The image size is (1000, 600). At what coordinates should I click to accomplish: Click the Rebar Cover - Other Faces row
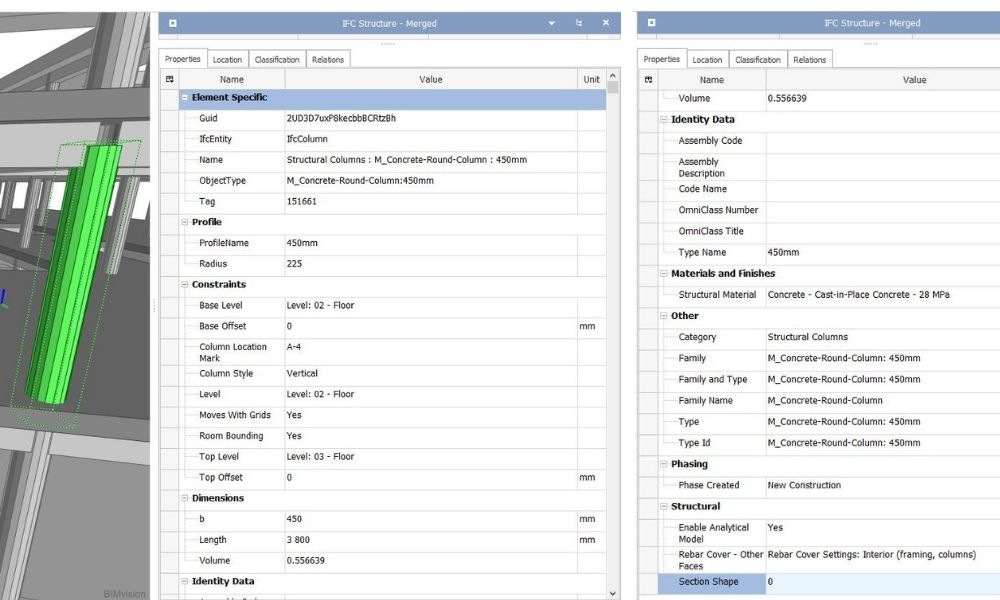pos(829,560)
